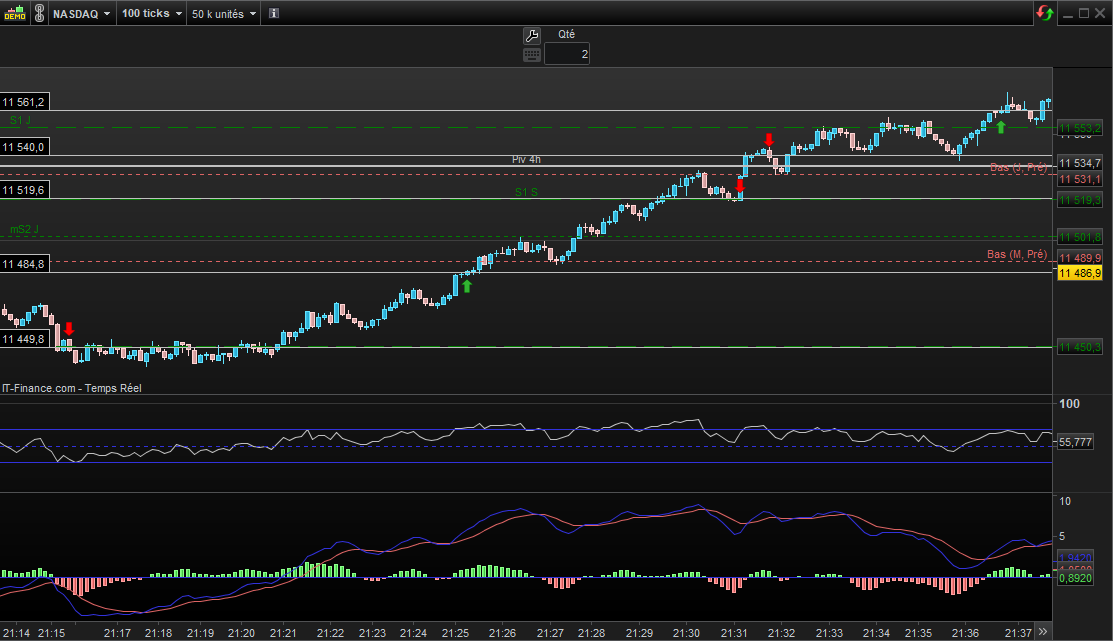
Task: Expand the 50 k unités dropdown
Action: point(223,14)
